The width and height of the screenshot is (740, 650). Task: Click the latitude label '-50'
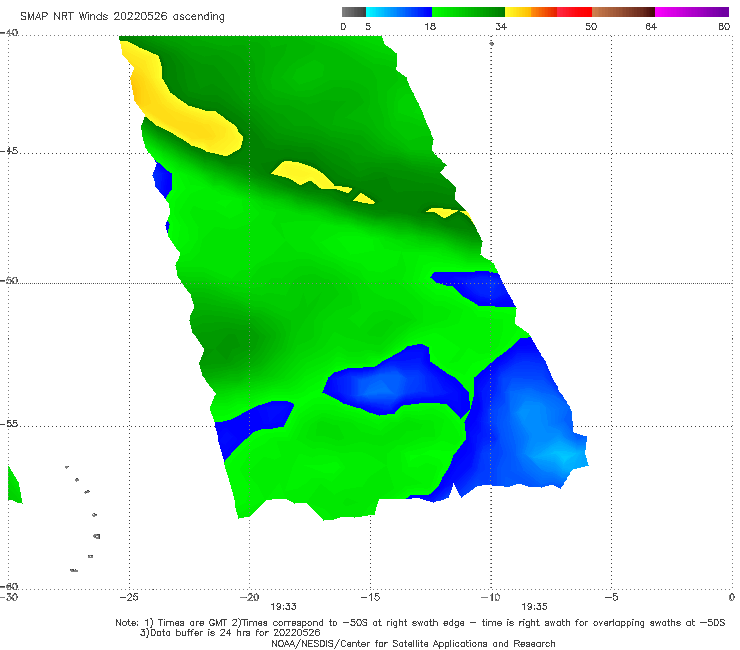click(9, 280)
